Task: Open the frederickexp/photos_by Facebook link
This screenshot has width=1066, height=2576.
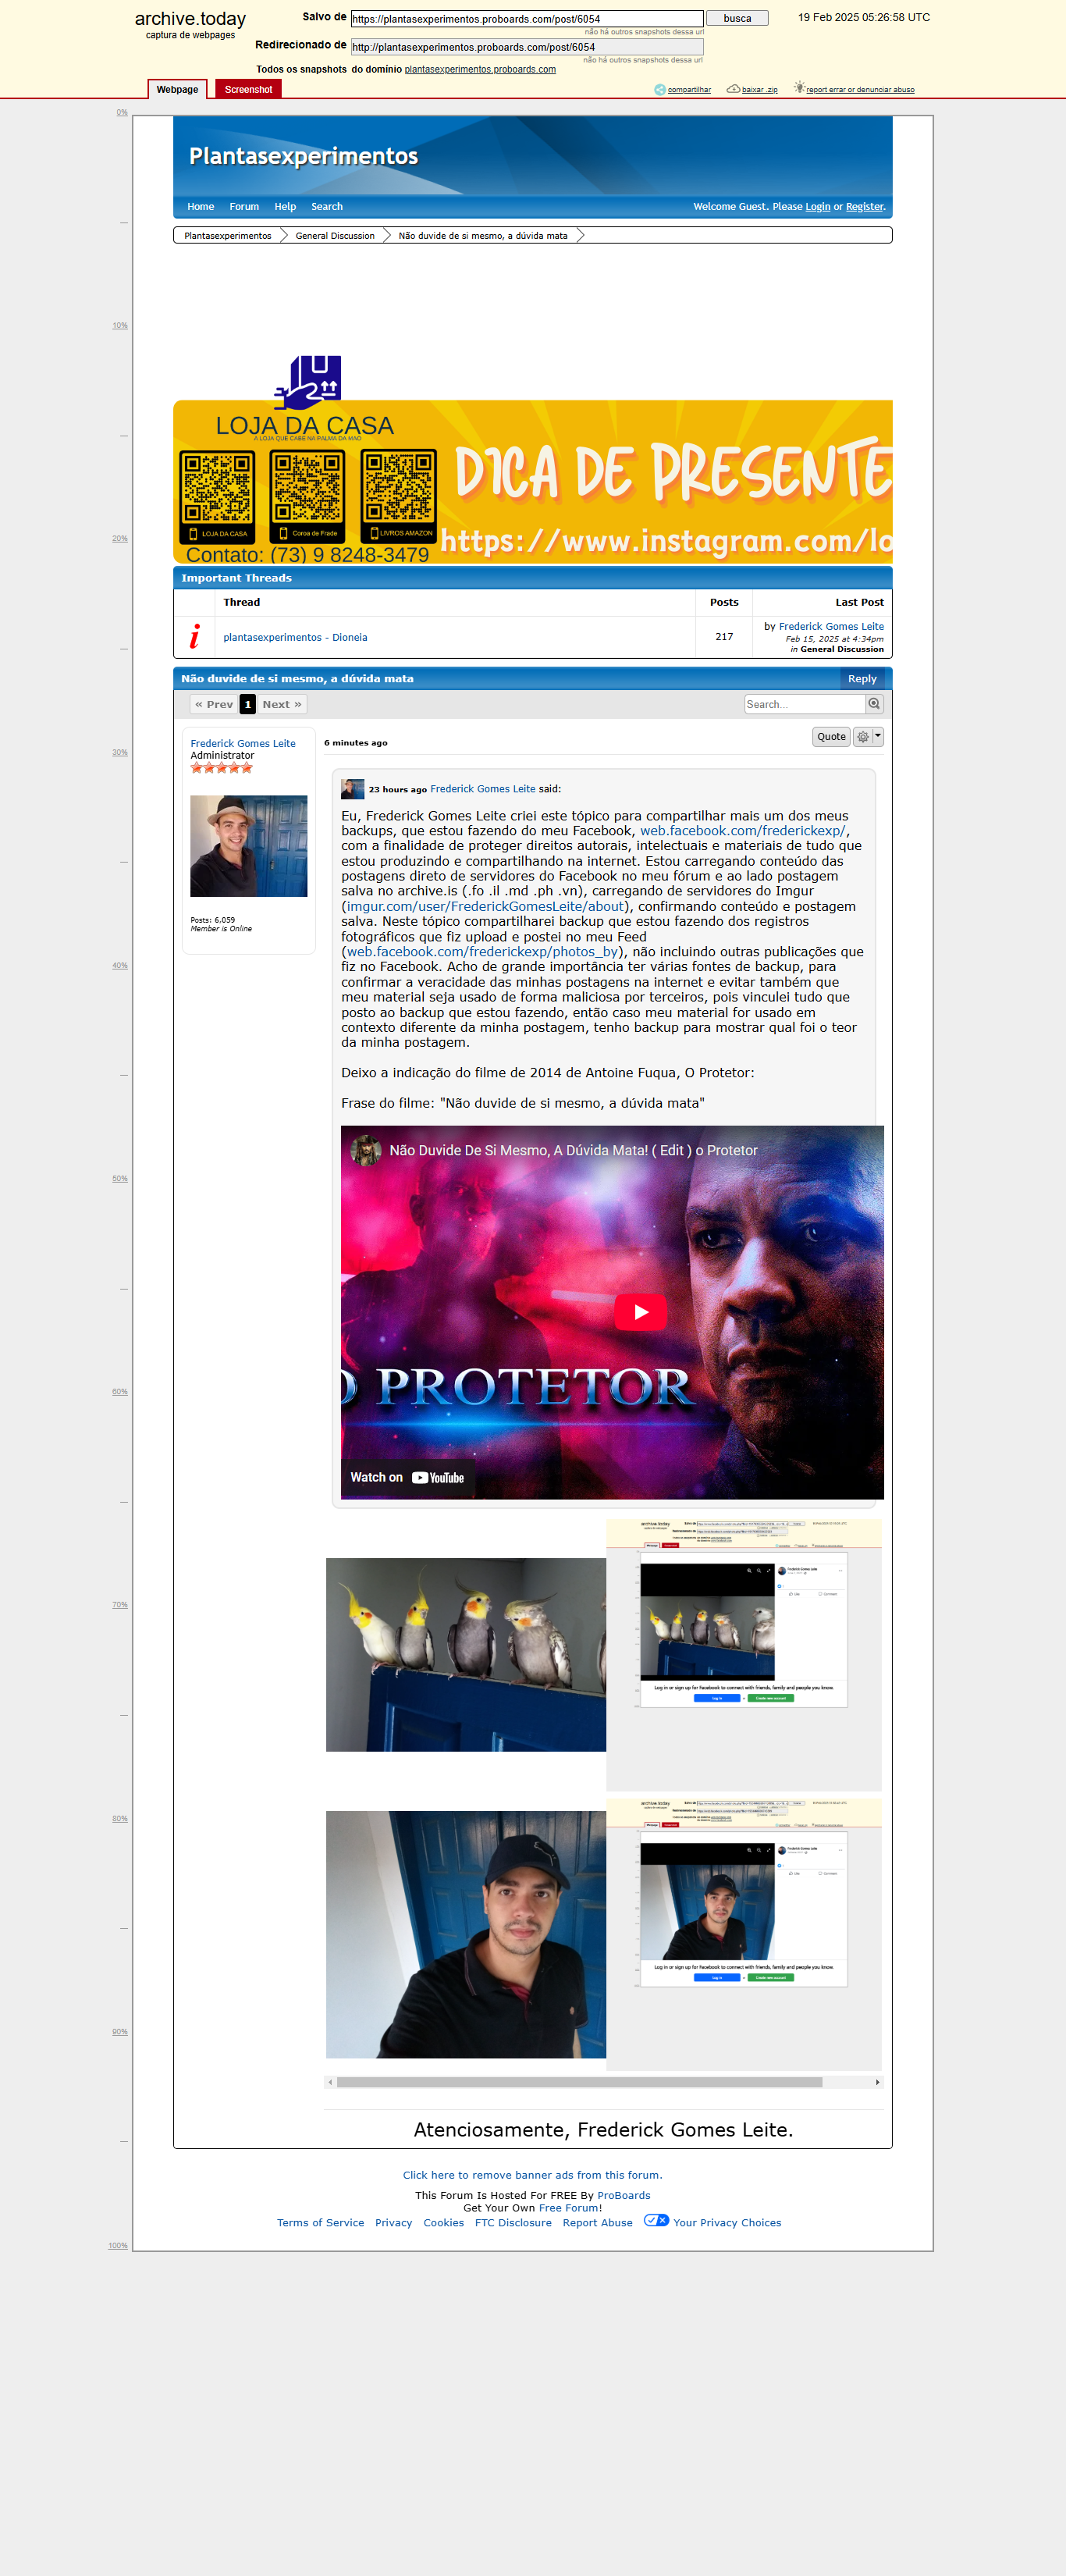Action: [x=482, y=952]
